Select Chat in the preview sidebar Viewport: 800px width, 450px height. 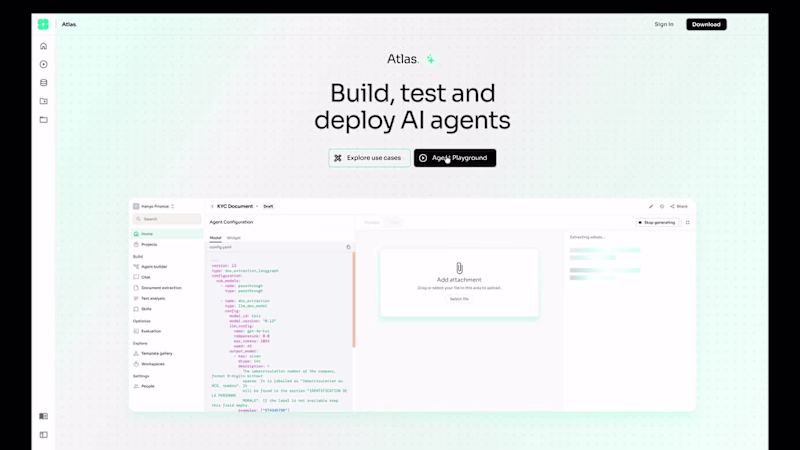tap(145, 277)
